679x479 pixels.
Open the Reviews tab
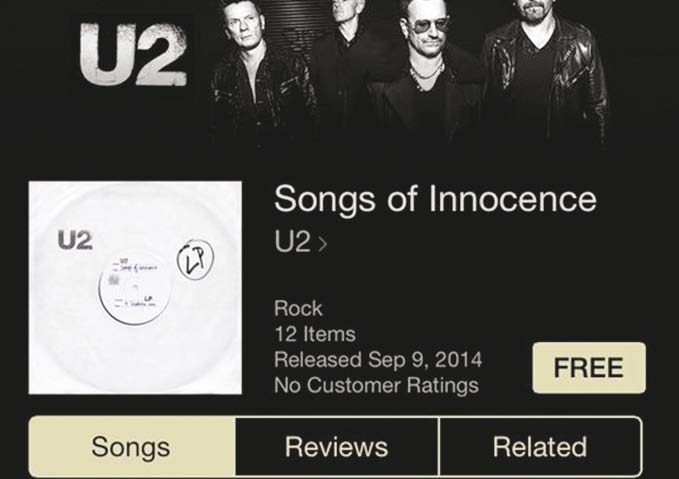point(337,447)
